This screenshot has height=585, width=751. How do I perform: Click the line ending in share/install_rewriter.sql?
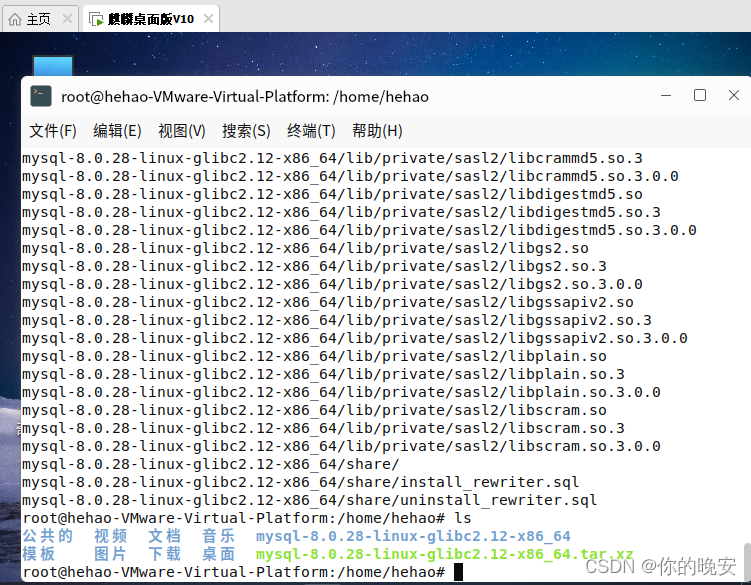[x=301, y=482]
